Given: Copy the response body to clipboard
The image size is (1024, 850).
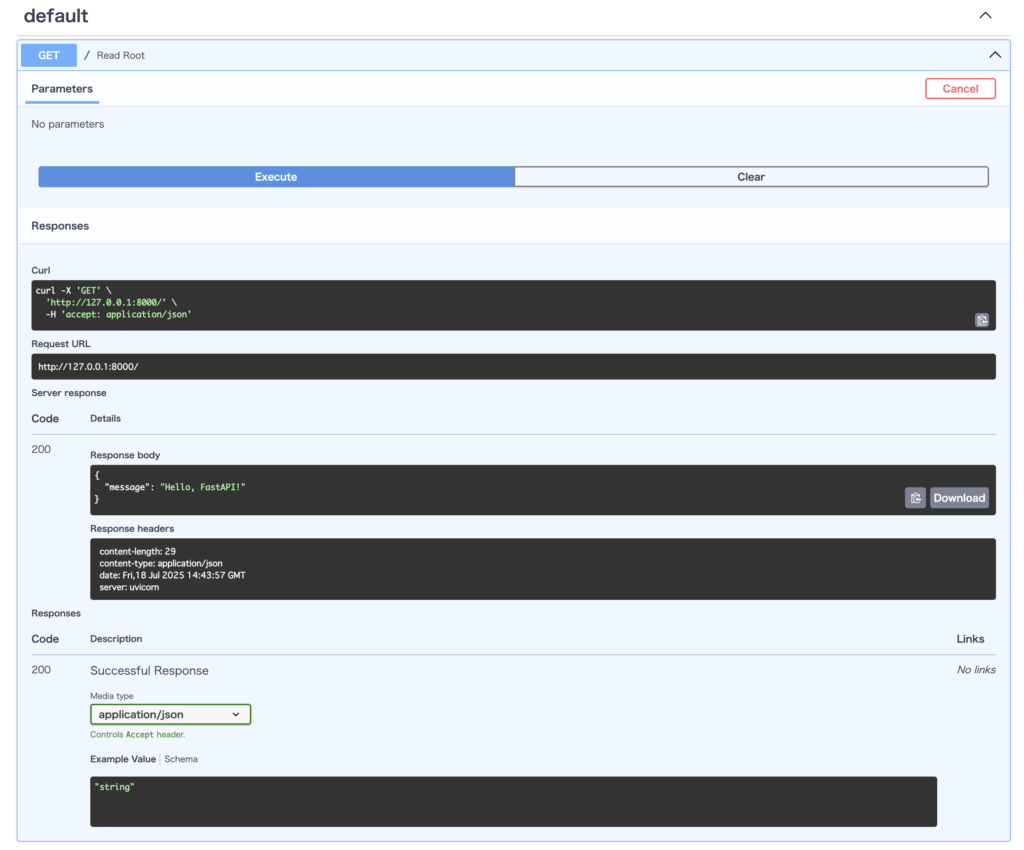Looking at the screenshot, I should tap(915, 498).
